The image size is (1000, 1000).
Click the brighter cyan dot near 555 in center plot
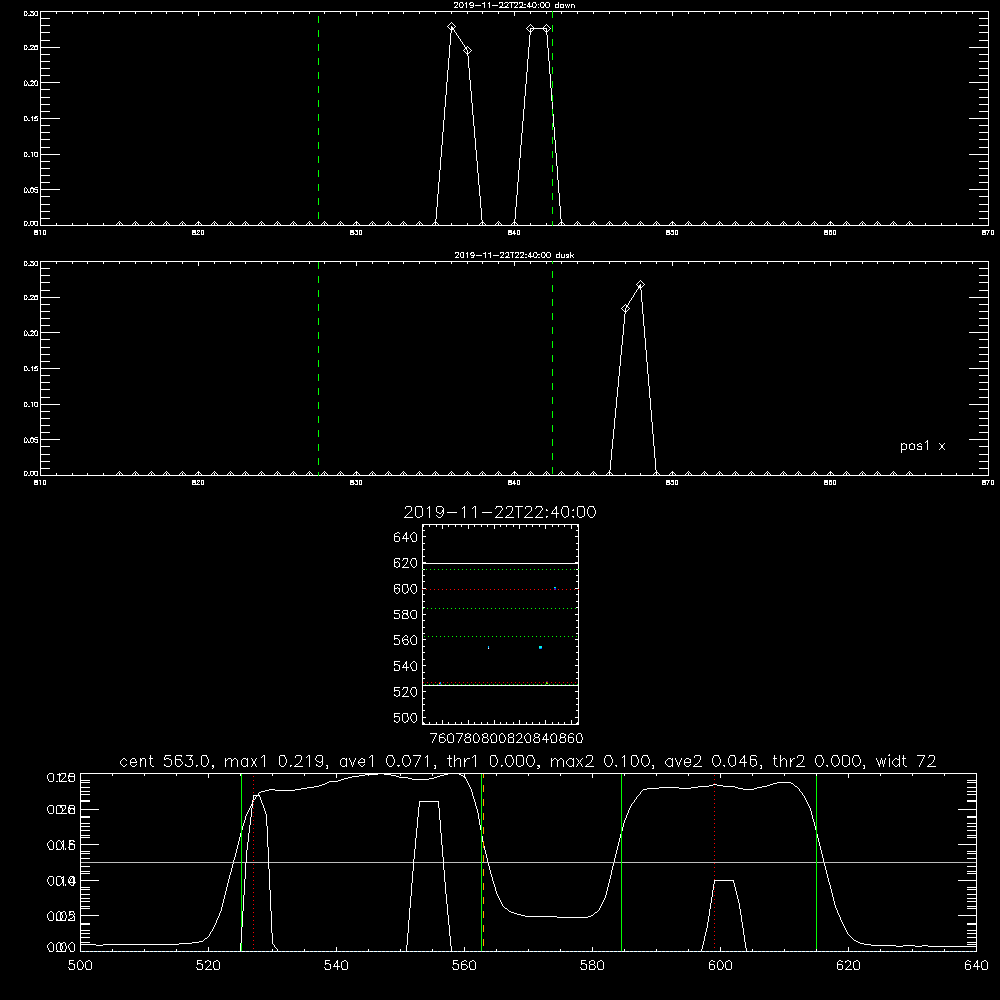pyautogui.click(x=540, y=647)
